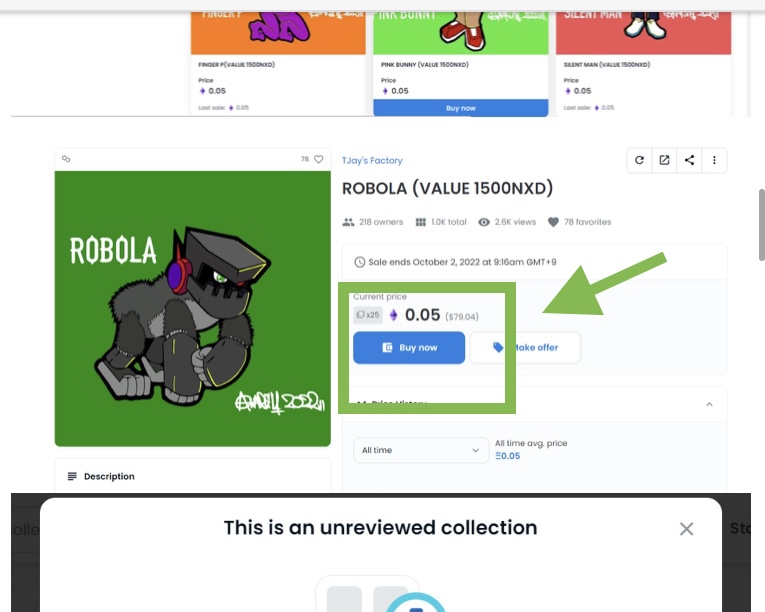Click the blue Buy now button
This screenshot has height=612, width=765.
[x=409, y=347]
